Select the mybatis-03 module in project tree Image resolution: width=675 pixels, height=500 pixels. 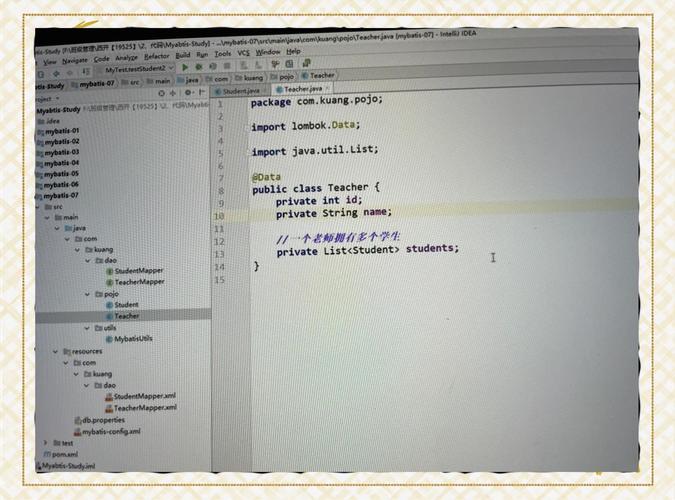pos(62,152)
